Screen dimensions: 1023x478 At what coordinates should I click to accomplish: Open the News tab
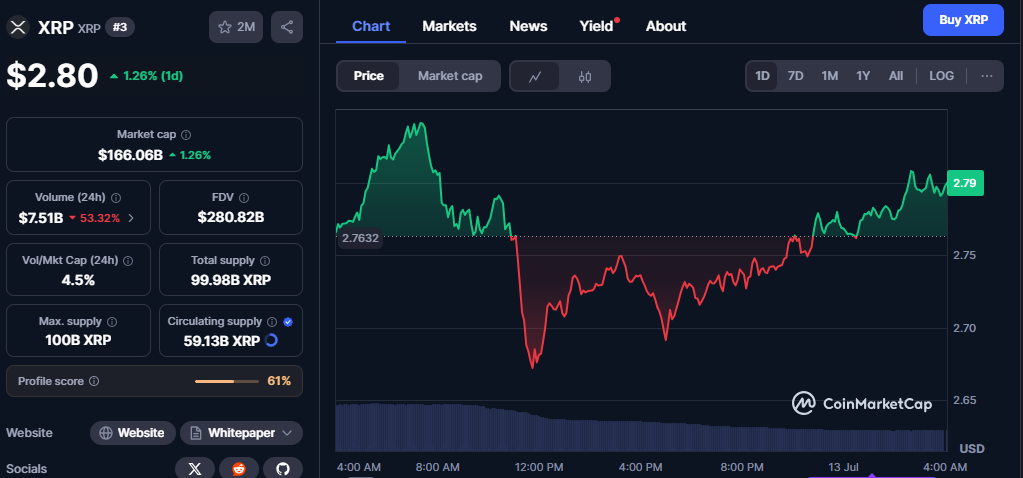[528, 27]
